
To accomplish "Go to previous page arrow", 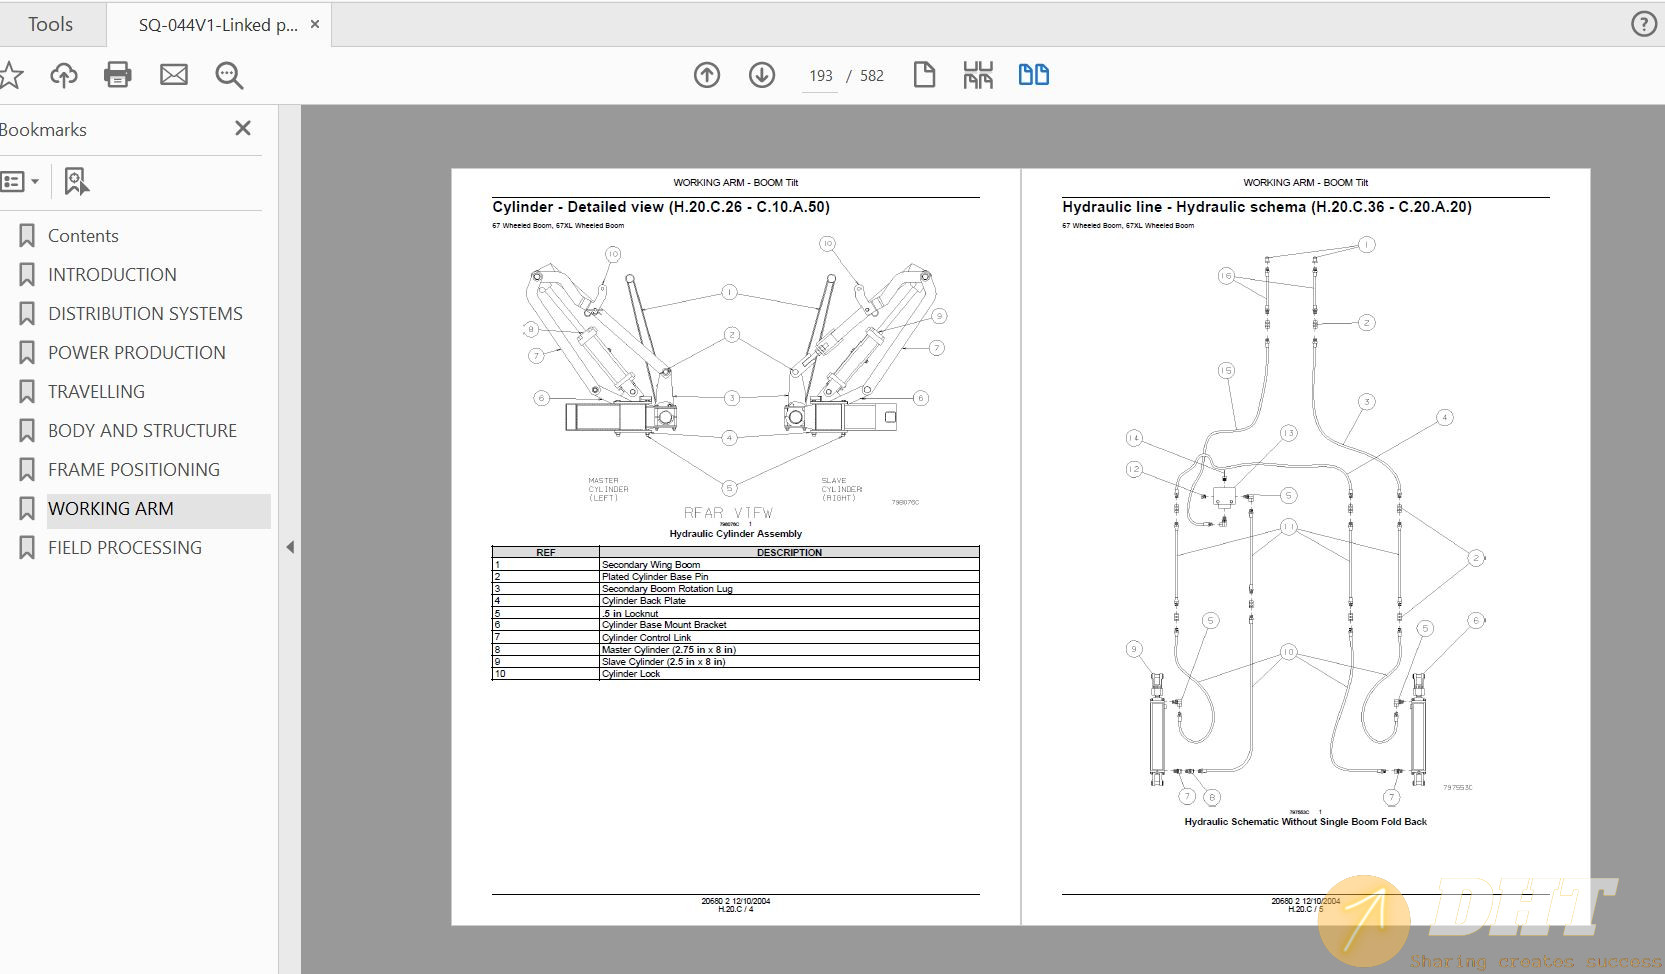I will [707, 75].
